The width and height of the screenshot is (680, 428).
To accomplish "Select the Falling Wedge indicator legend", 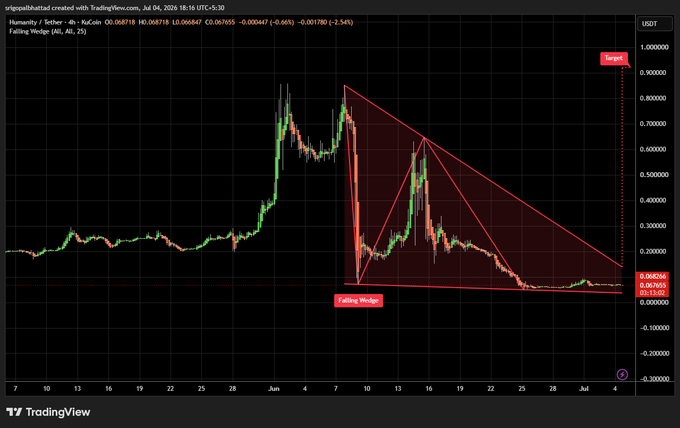I will tap(48, 31).
